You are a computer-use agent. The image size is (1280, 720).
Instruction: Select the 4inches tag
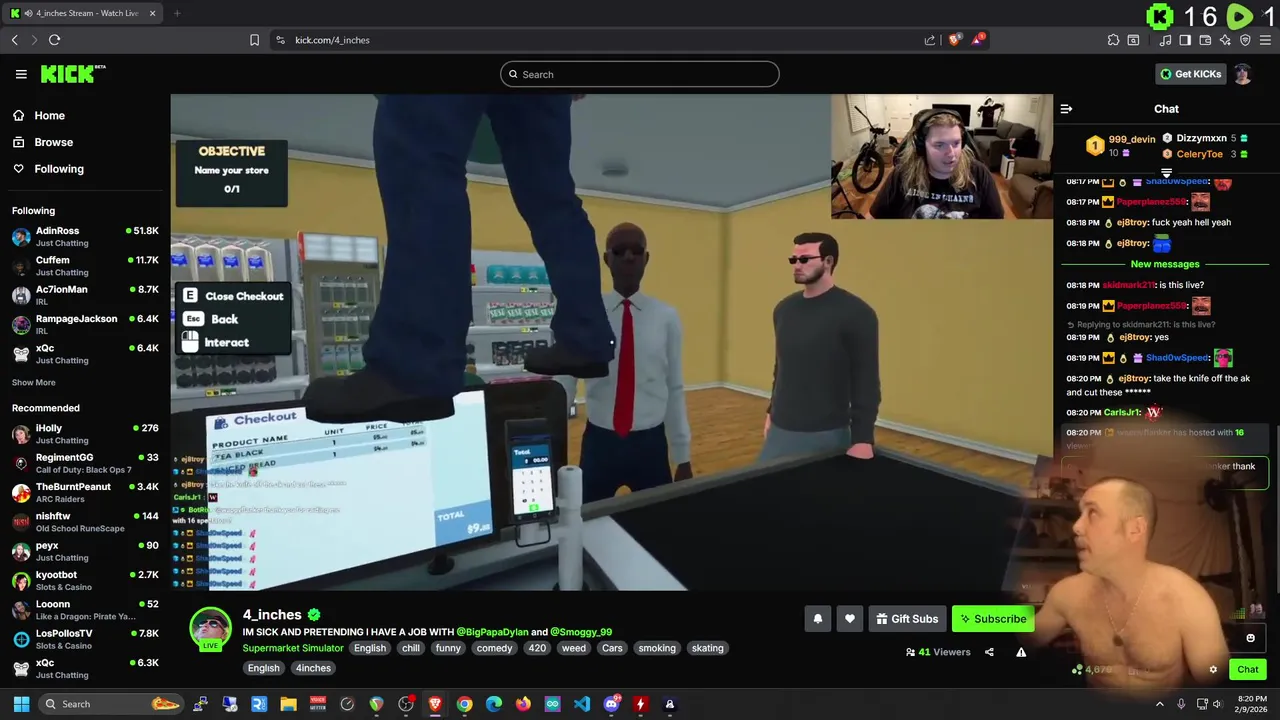pyautogui.click(x=313, y=668)
